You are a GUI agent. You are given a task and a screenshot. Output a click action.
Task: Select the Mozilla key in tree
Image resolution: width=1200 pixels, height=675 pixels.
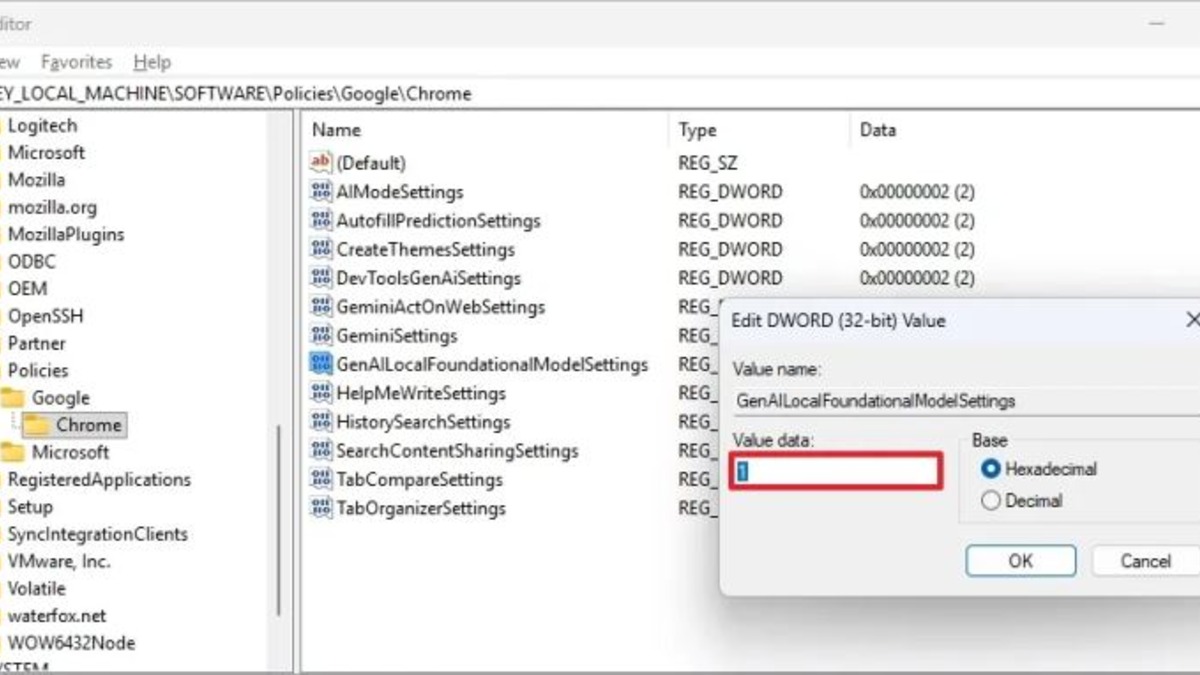pos(36,180)
